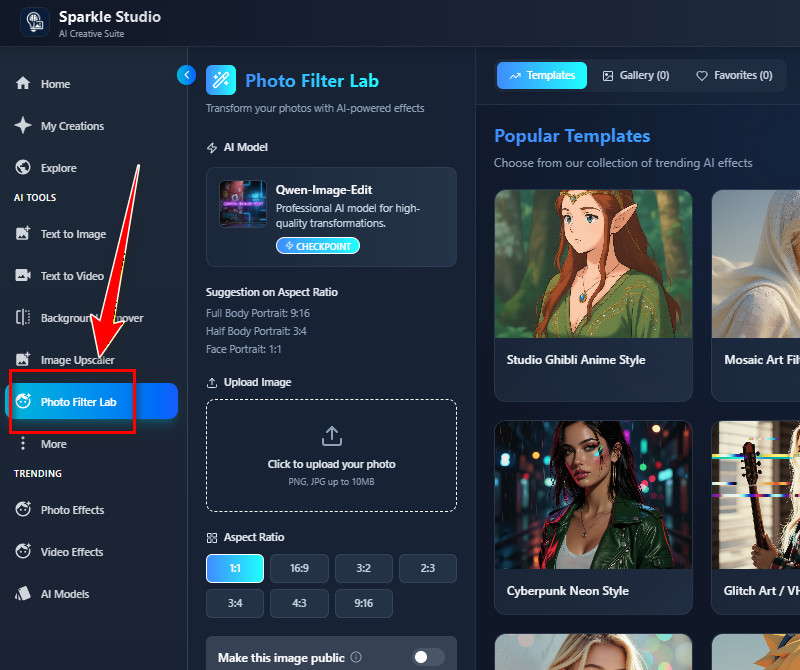
Task: Choose the 9:16 aspect ratio option
Action: [364, 604]
